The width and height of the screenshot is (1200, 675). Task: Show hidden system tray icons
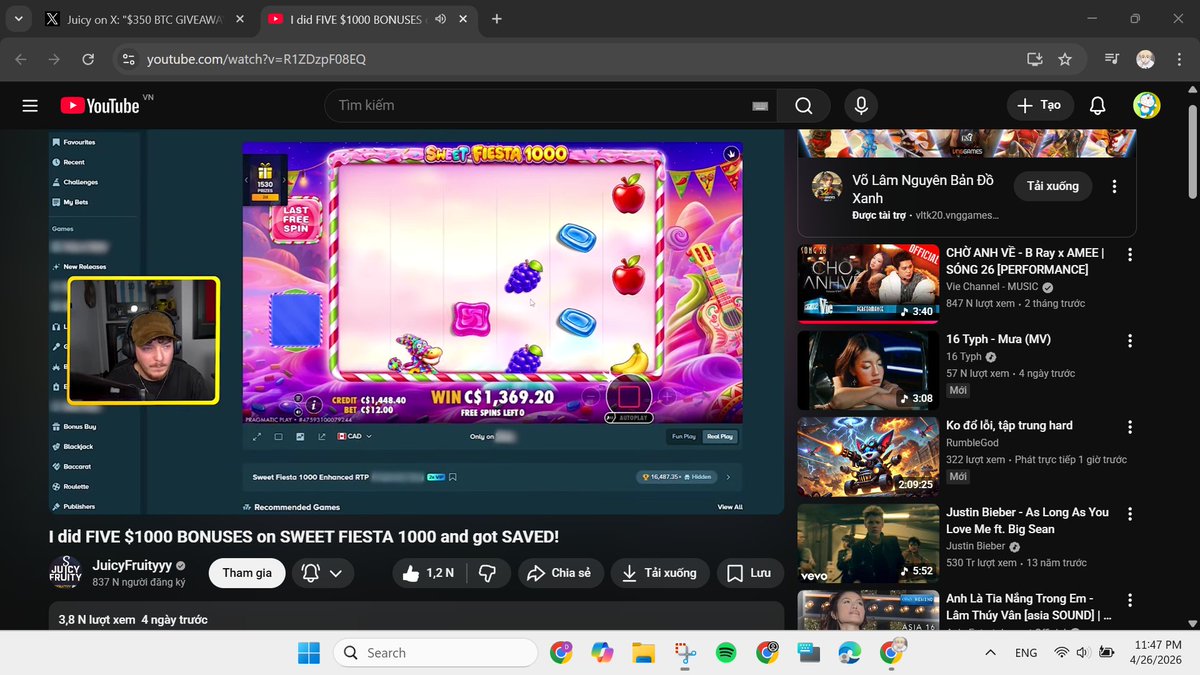coord(990,653)
